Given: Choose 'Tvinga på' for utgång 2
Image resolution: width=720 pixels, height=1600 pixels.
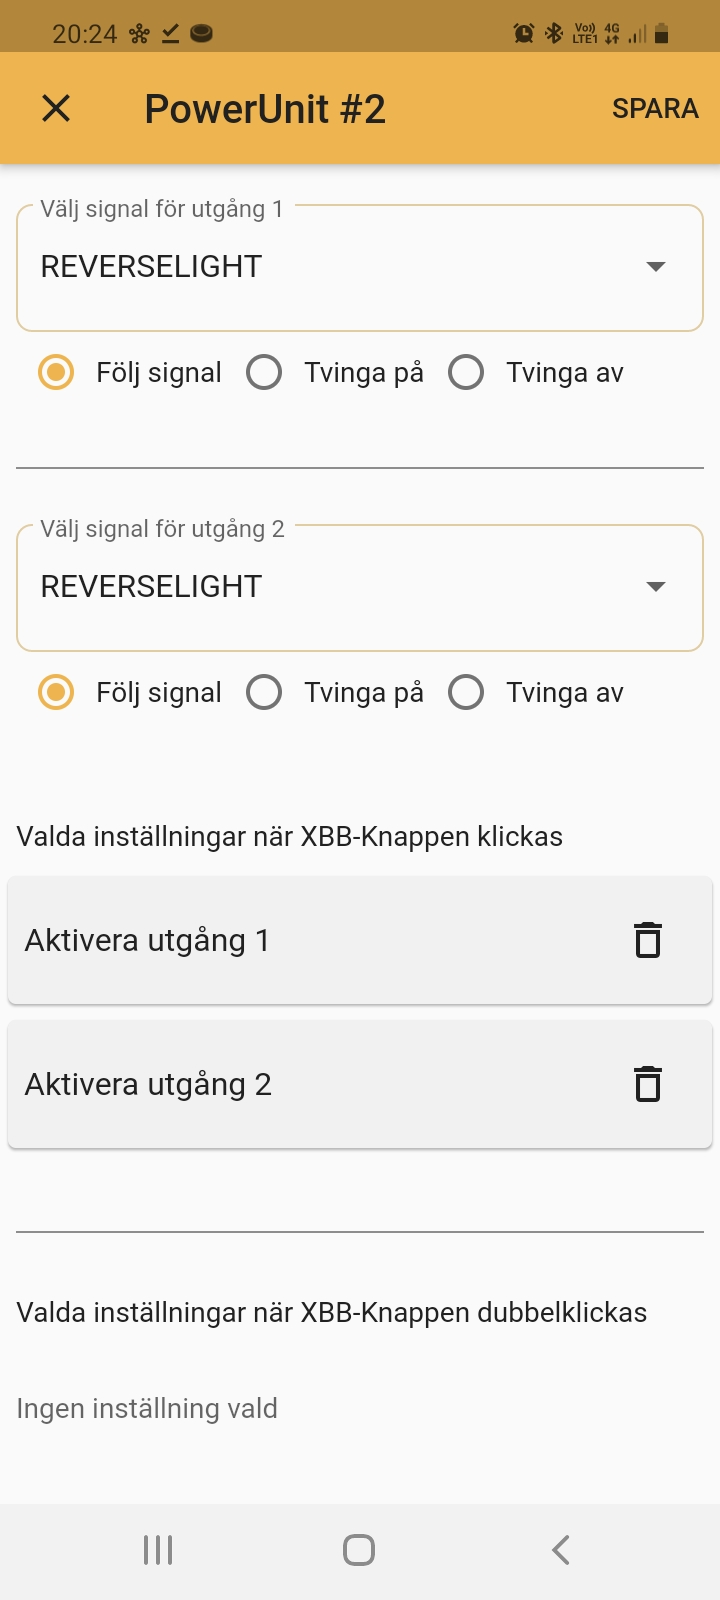Looking at the screenshot, I should 264,693.
